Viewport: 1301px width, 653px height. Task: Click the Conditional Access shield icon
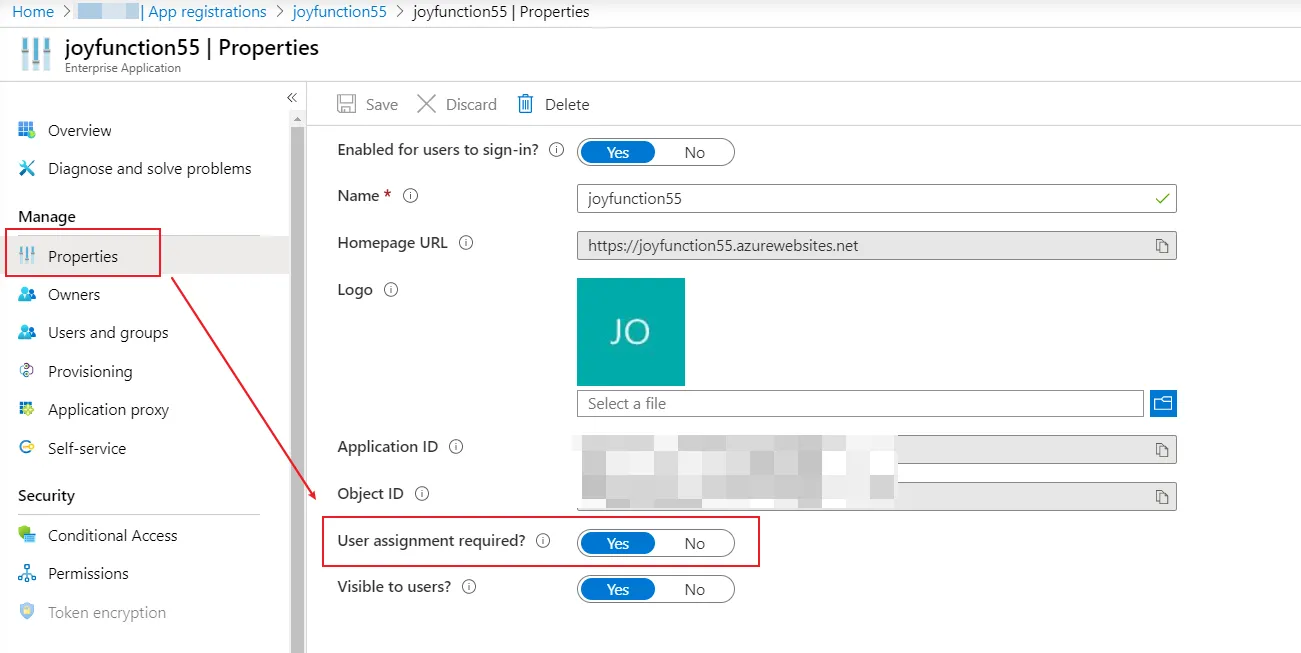click(27, 535)
